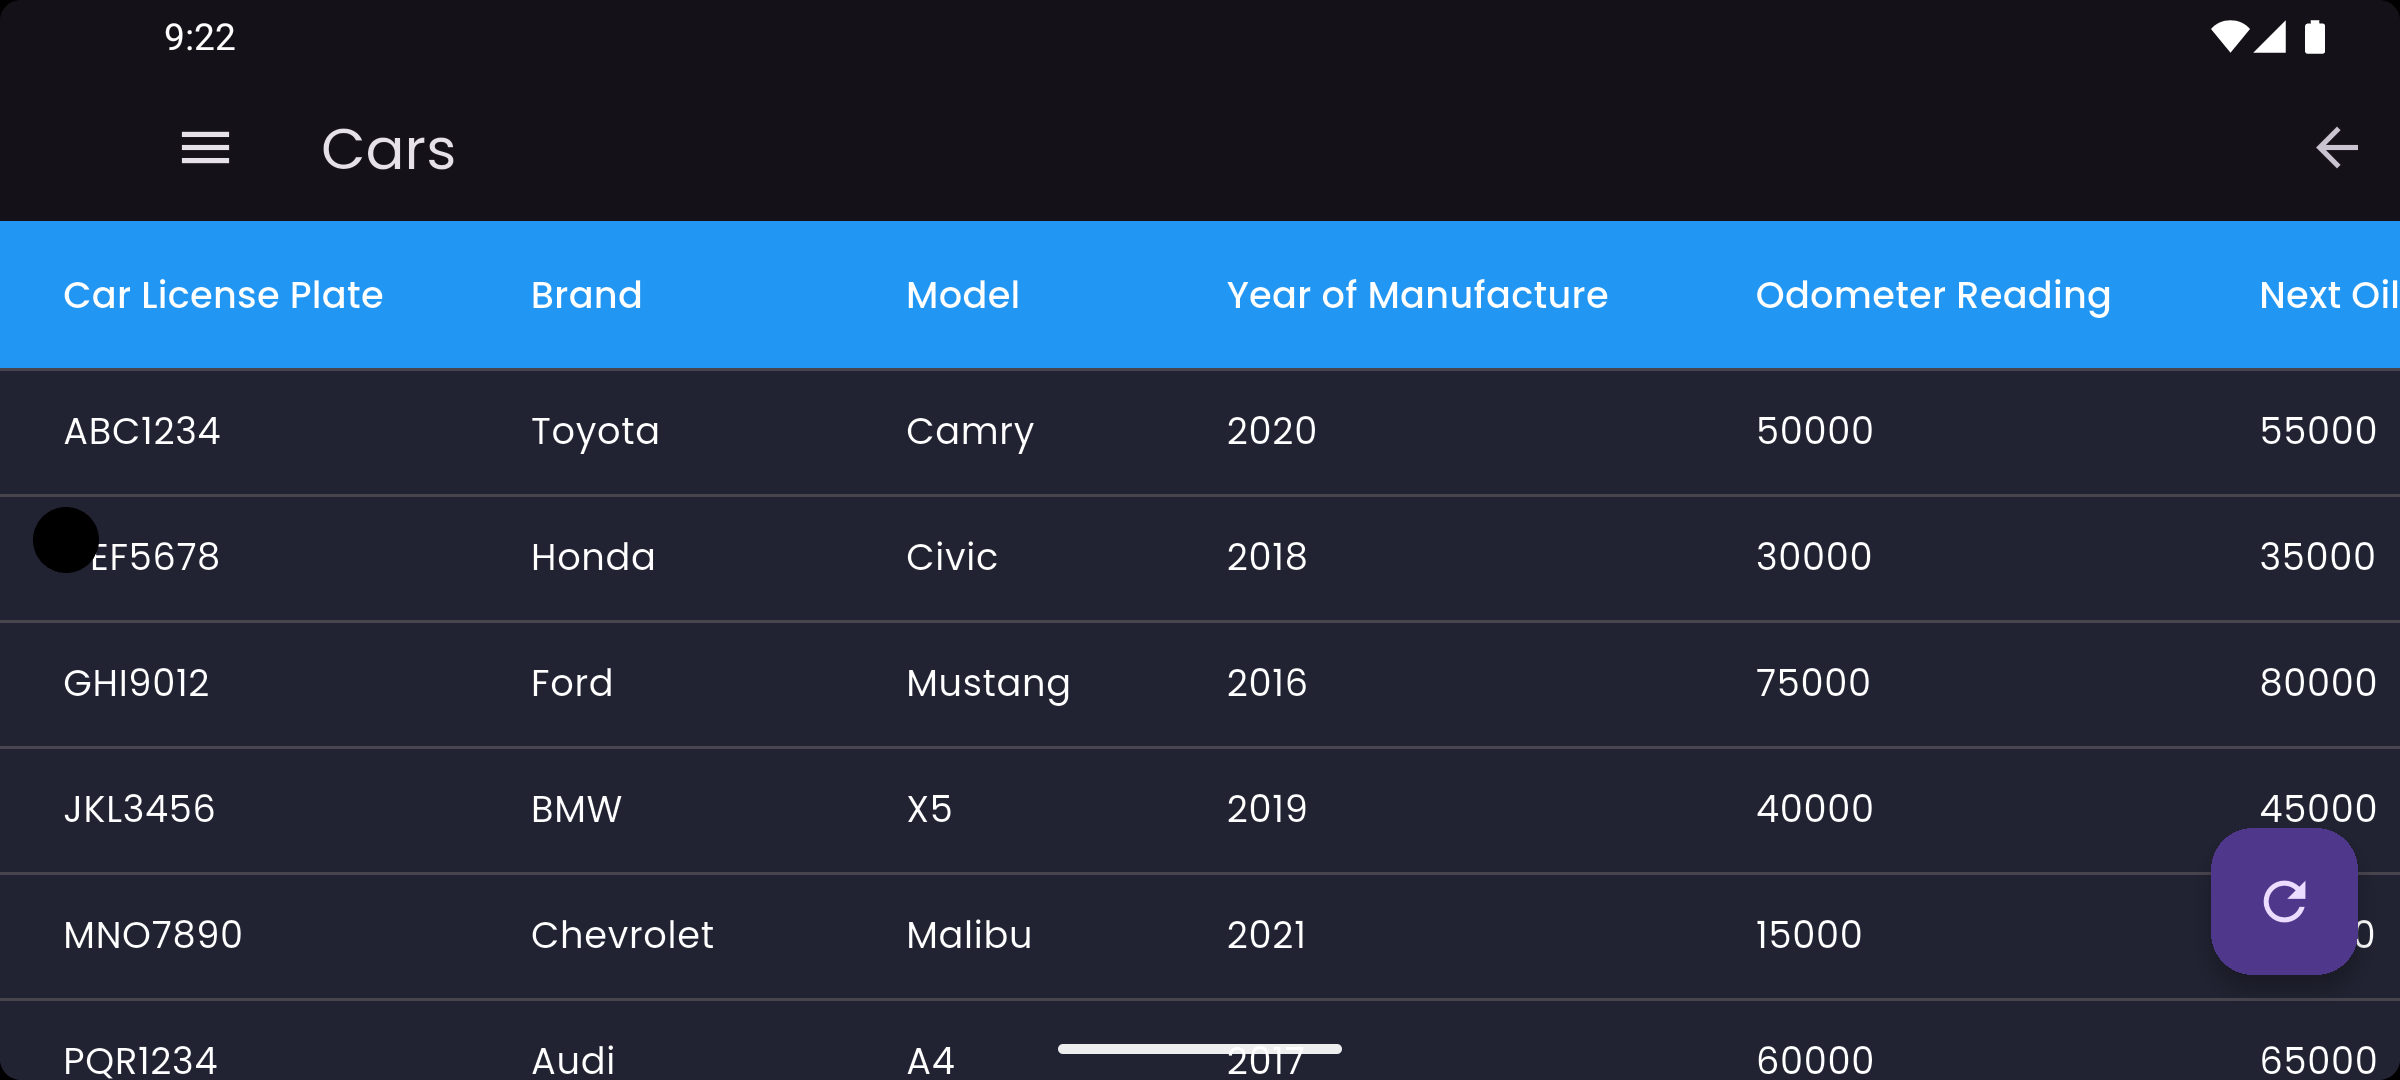The image size is (2400, 1080).
Task: Tap the Odometer Reading column header
Action: tap(1932, 295)
